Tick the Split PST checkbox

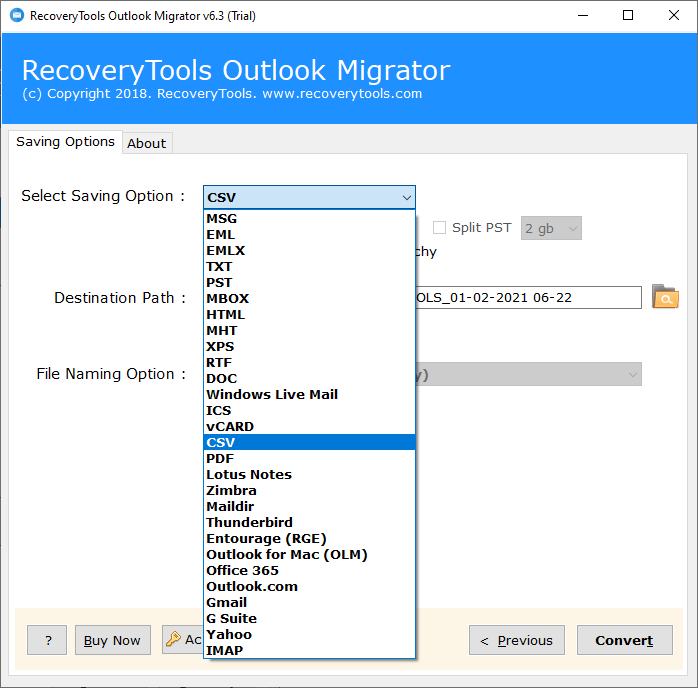click(x=439, y=227)
